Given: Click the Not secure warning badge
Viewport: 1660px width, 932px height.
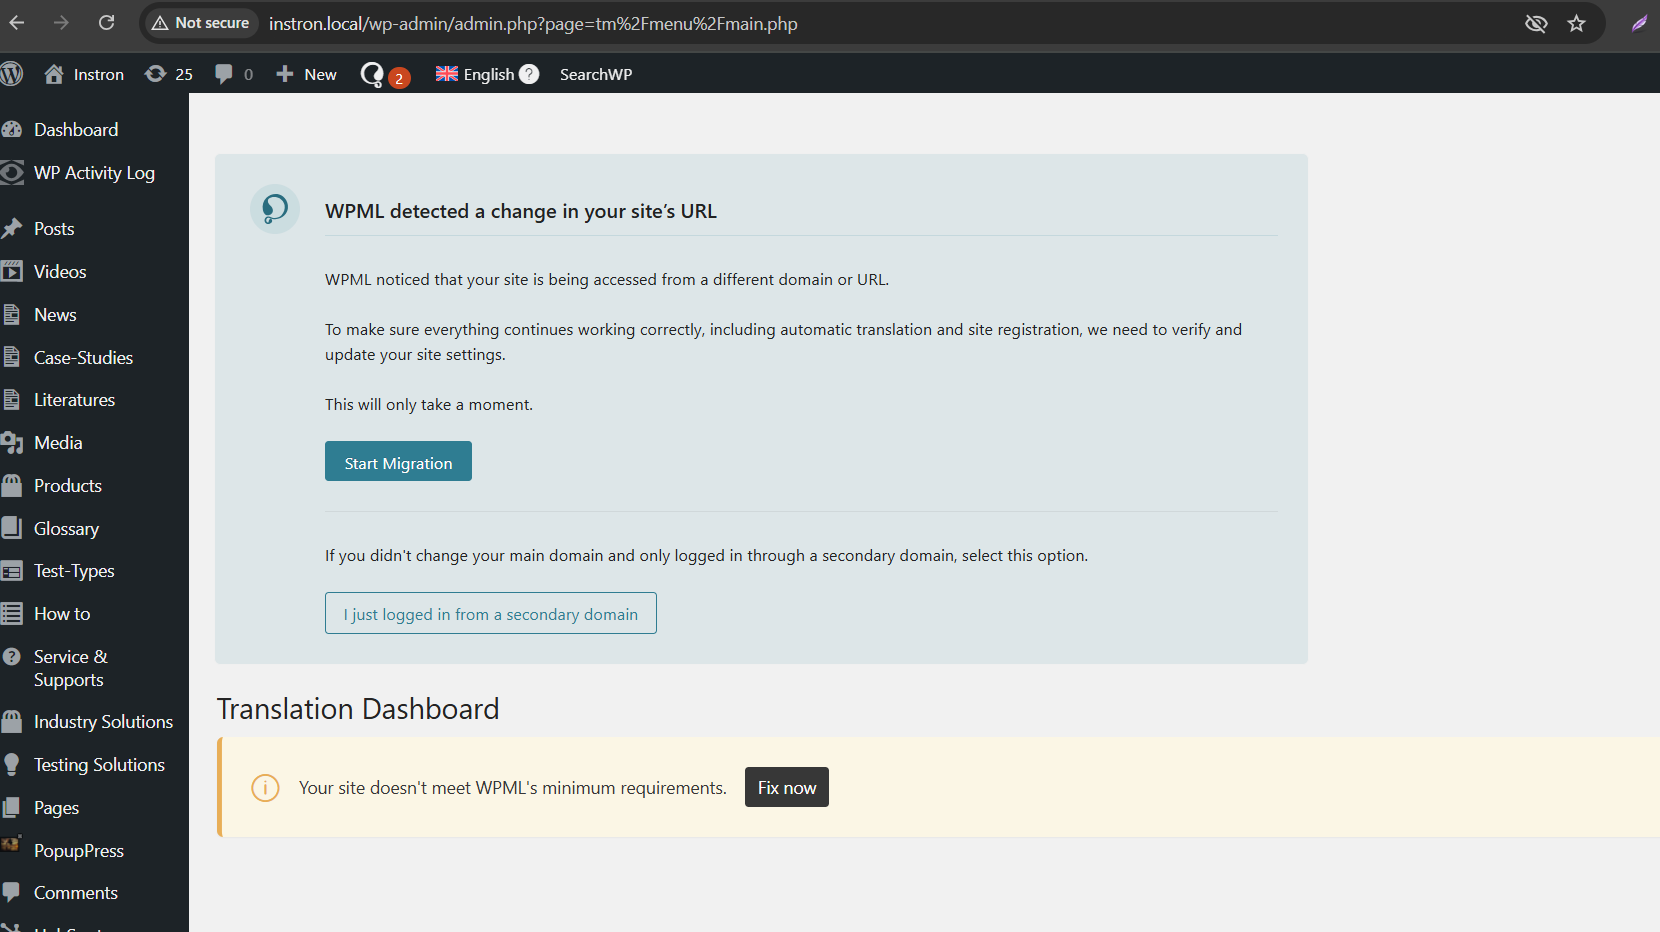Looking at the screenshot, I should (201, 23).
